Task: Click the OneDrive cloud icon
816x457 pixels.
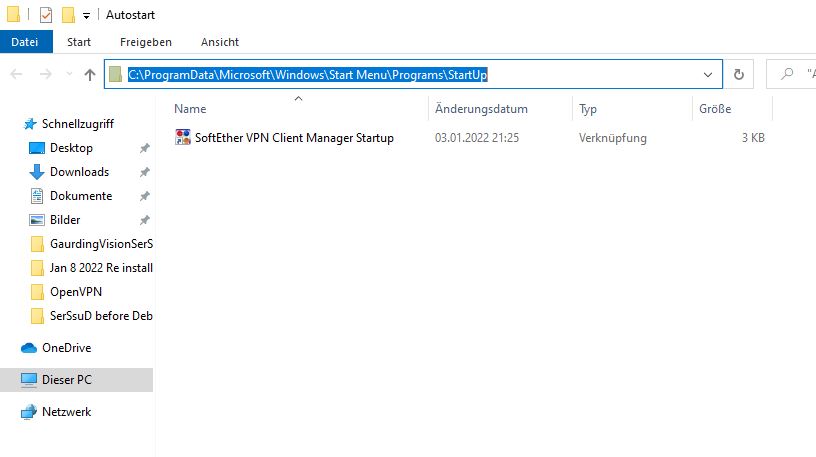Action: pos(29,348)
